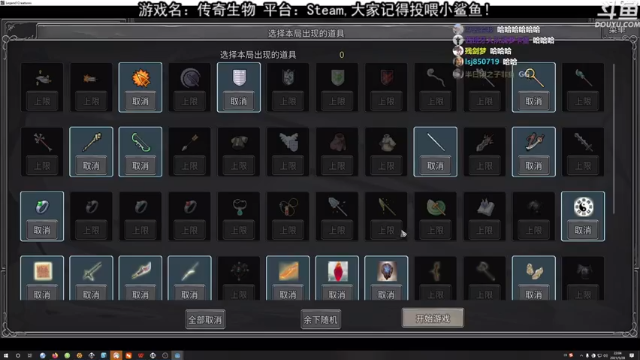
Task: Toggle 上限 under the curved grey staff
Action: coord(436,101)
